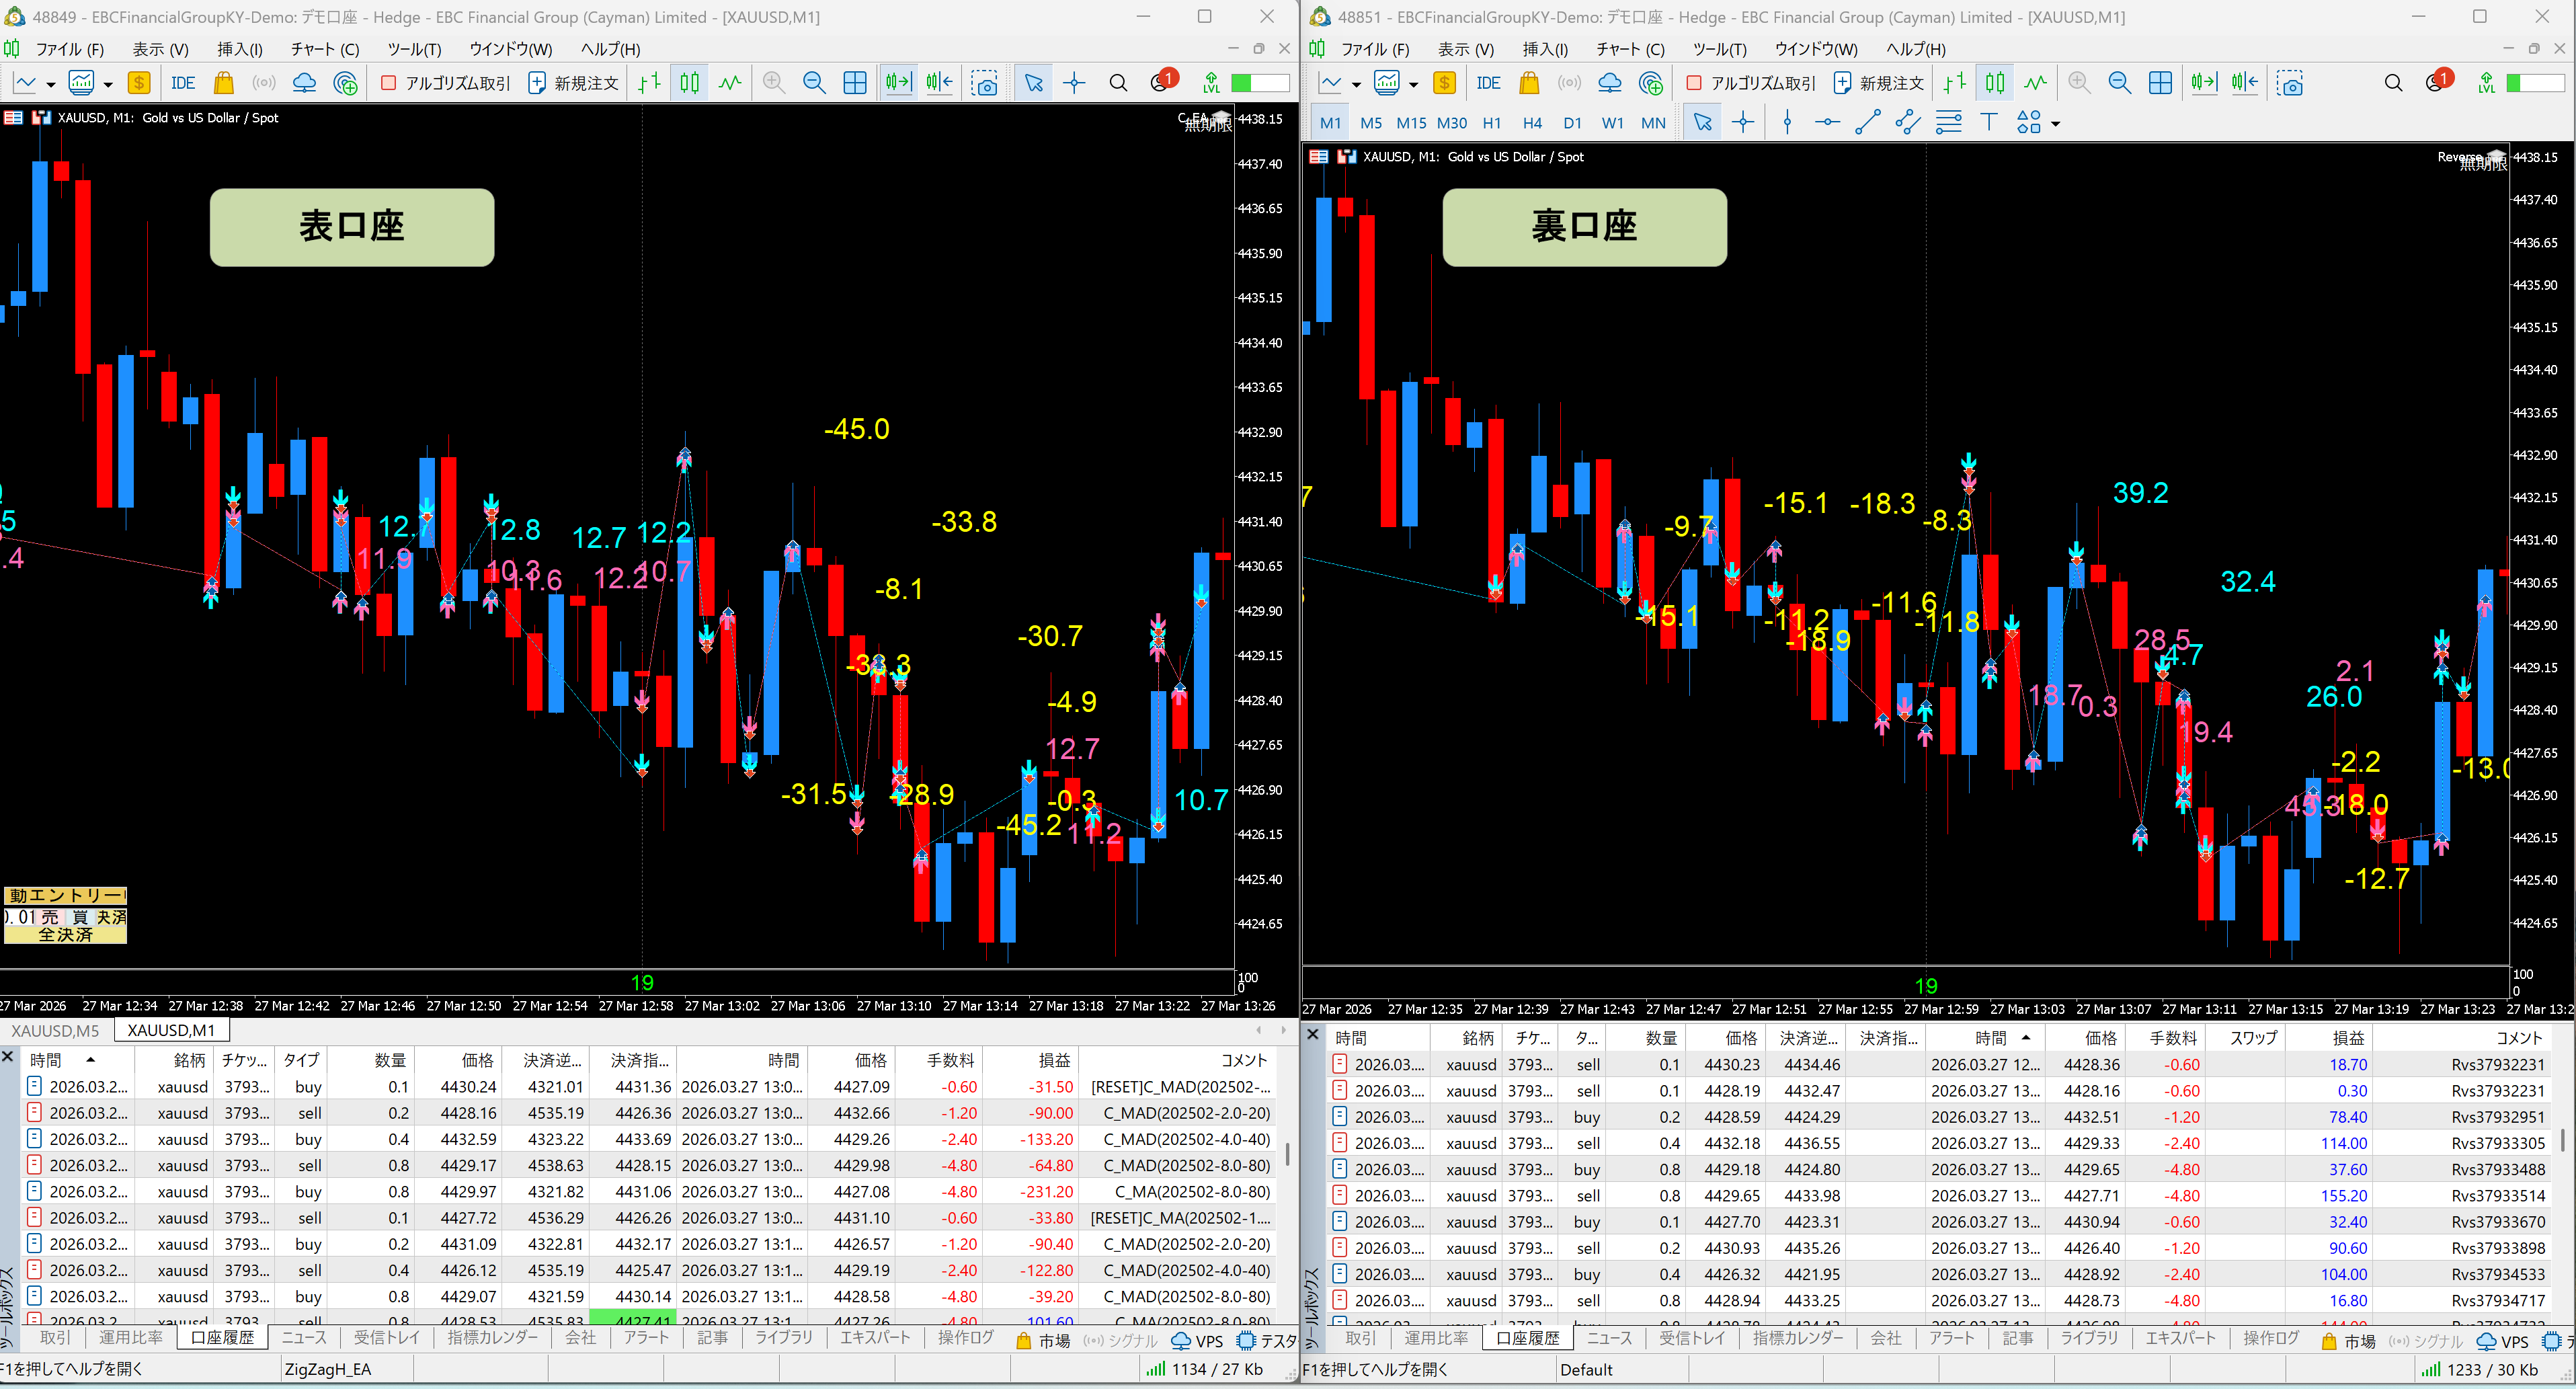Select the Fibonacci retracement tool
2576x1389 pixels.
(1948, 123)
